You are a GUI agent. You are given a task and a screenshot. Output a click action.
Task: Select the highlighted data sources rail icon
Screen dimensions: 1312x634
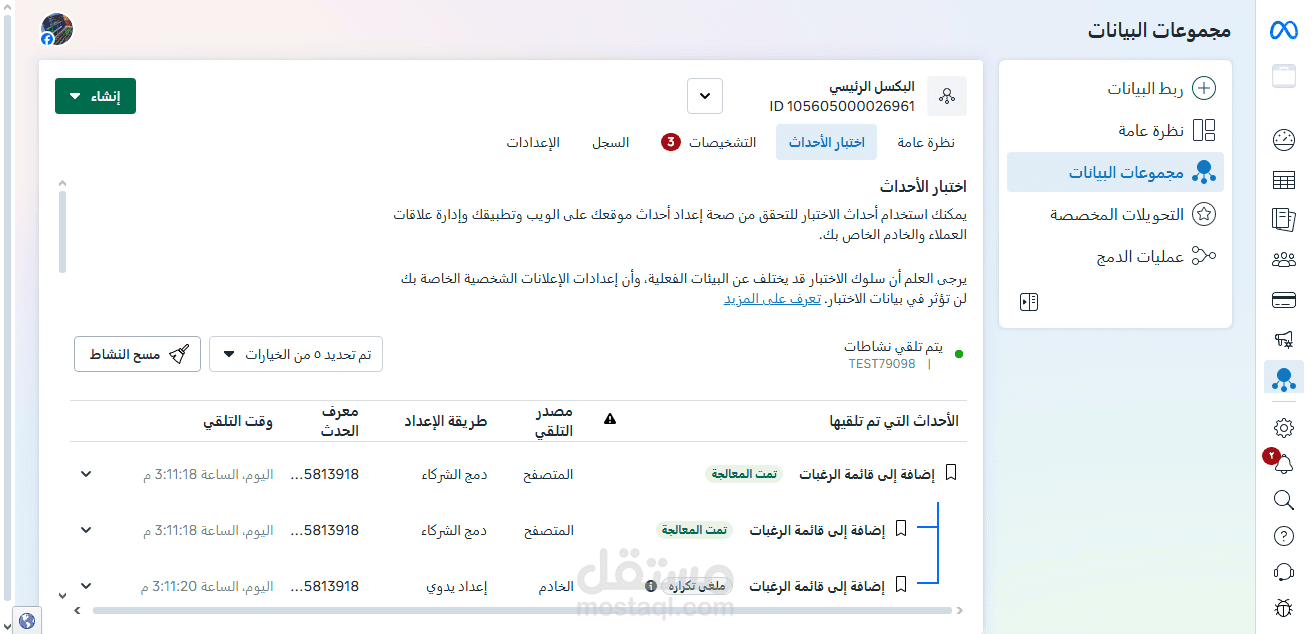click(1284, 379)
